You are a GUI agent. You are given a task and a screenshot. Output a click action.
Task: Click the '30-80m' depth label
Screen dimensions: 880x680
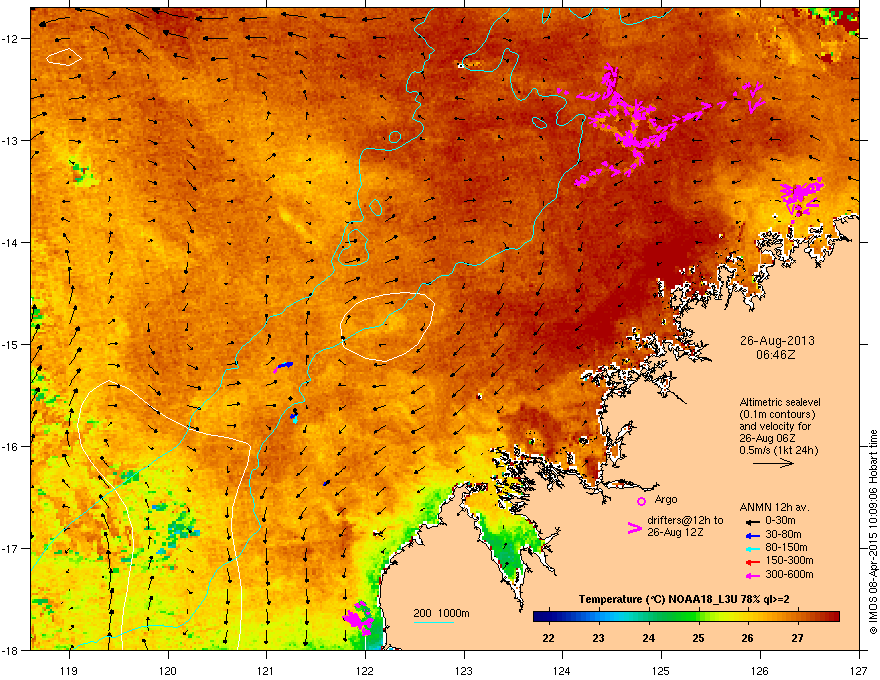click(x=783, y=535)
